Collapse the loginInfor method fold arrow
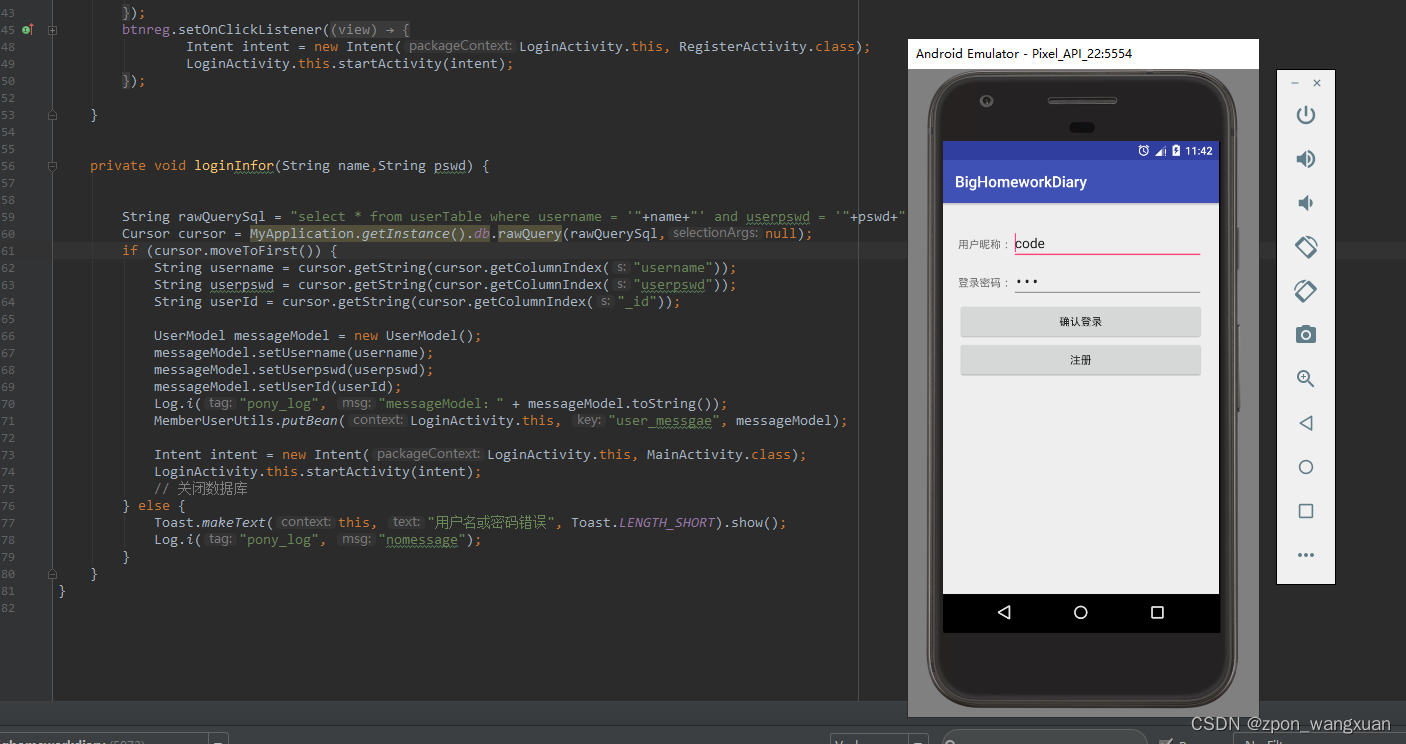 point(52,166)
